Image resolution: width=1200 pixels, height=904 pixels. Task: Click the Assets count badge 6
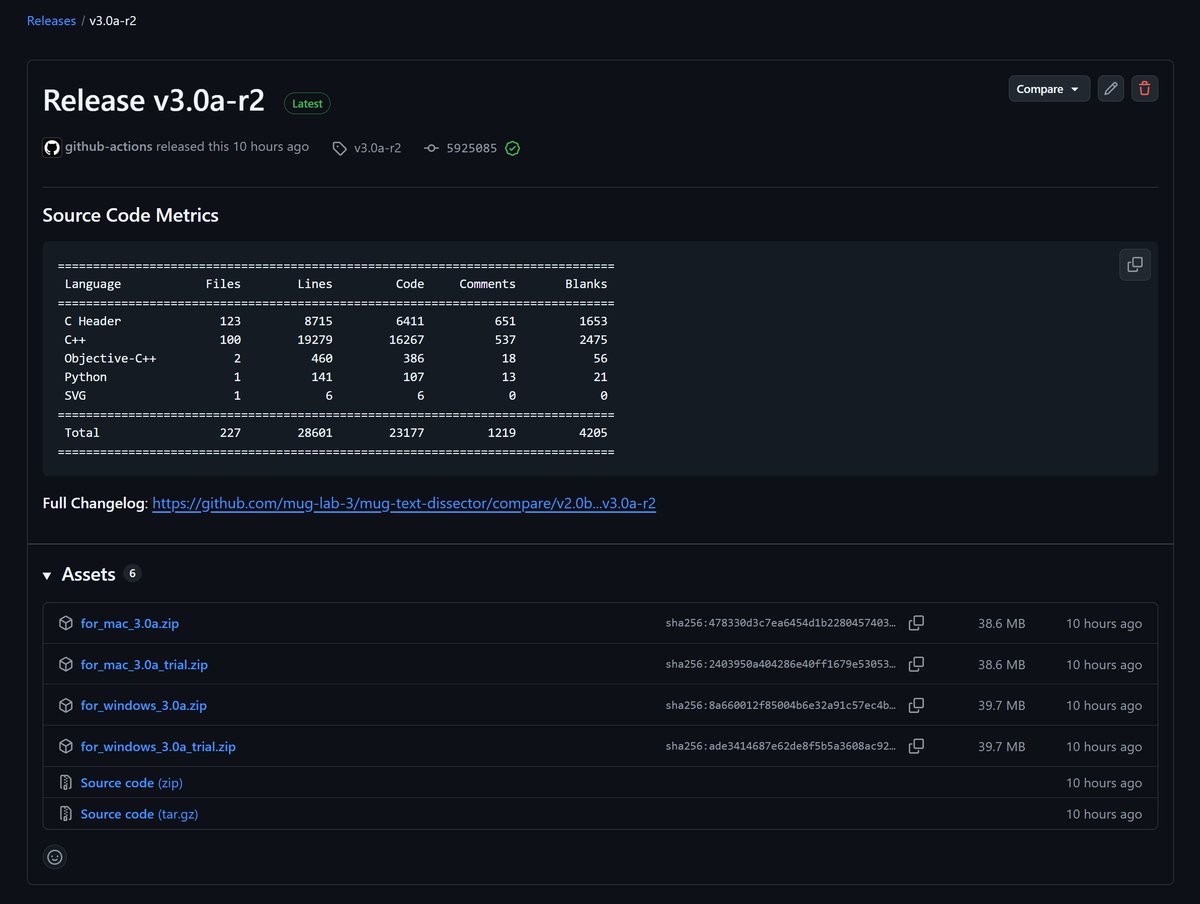pos(133,574)
